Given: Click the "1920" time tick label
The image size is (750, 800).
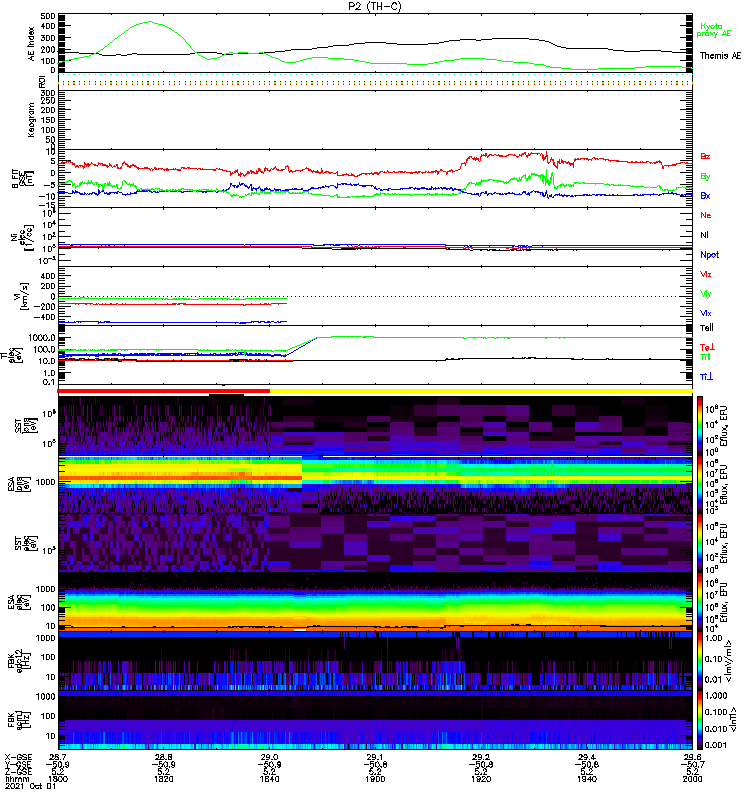Looking at the screenshot, I should pos(481,779).
